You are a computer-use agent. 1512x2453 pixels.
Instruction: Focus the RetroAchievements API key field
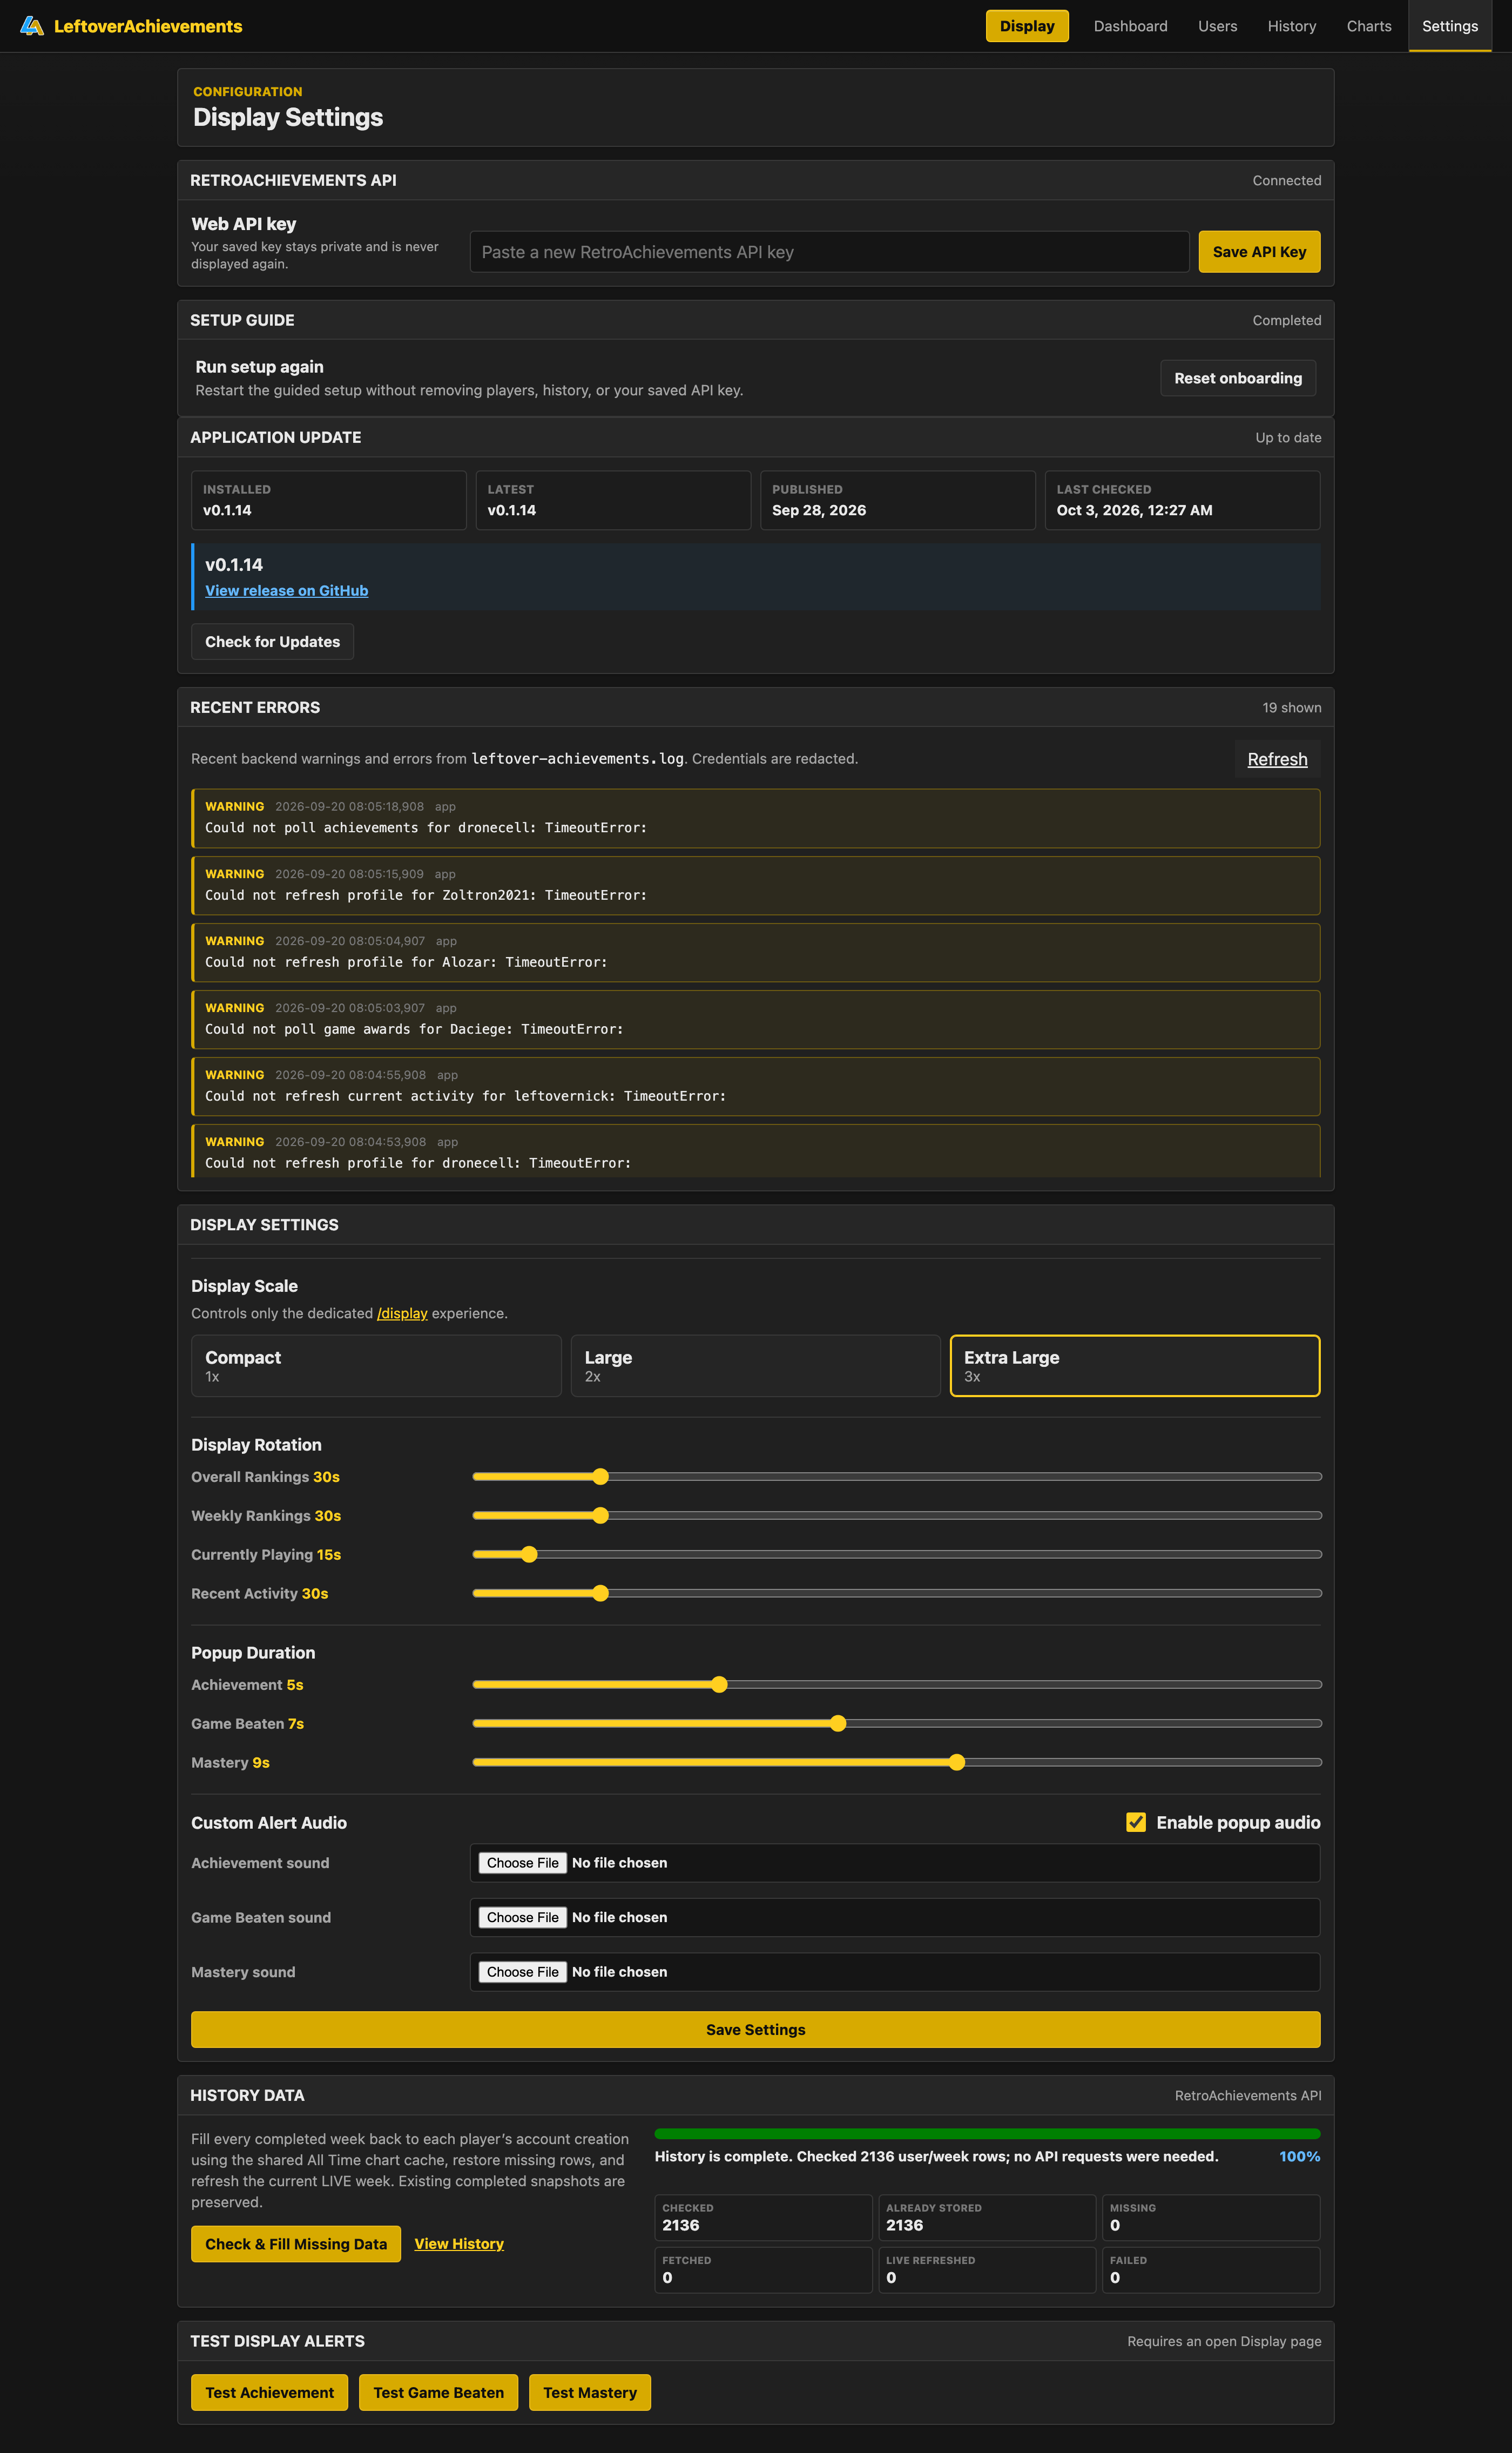[x=829, y=252]
